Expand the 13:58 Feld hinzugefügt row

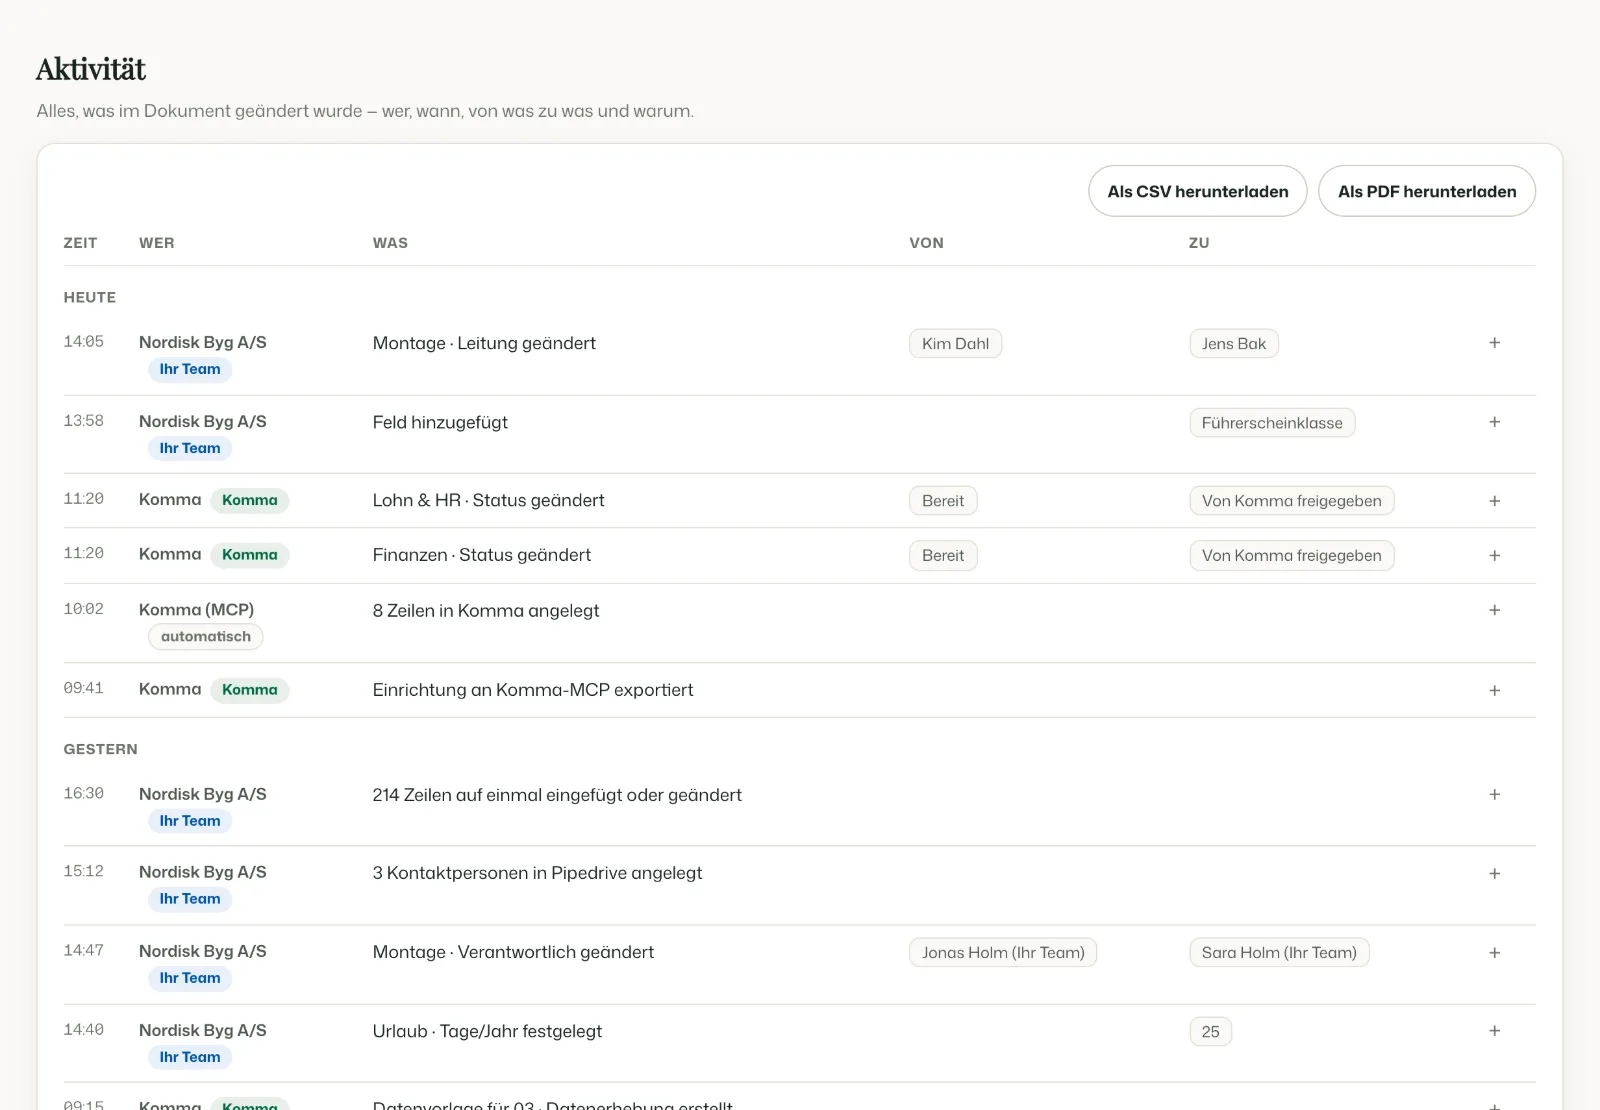point(1494,422)
